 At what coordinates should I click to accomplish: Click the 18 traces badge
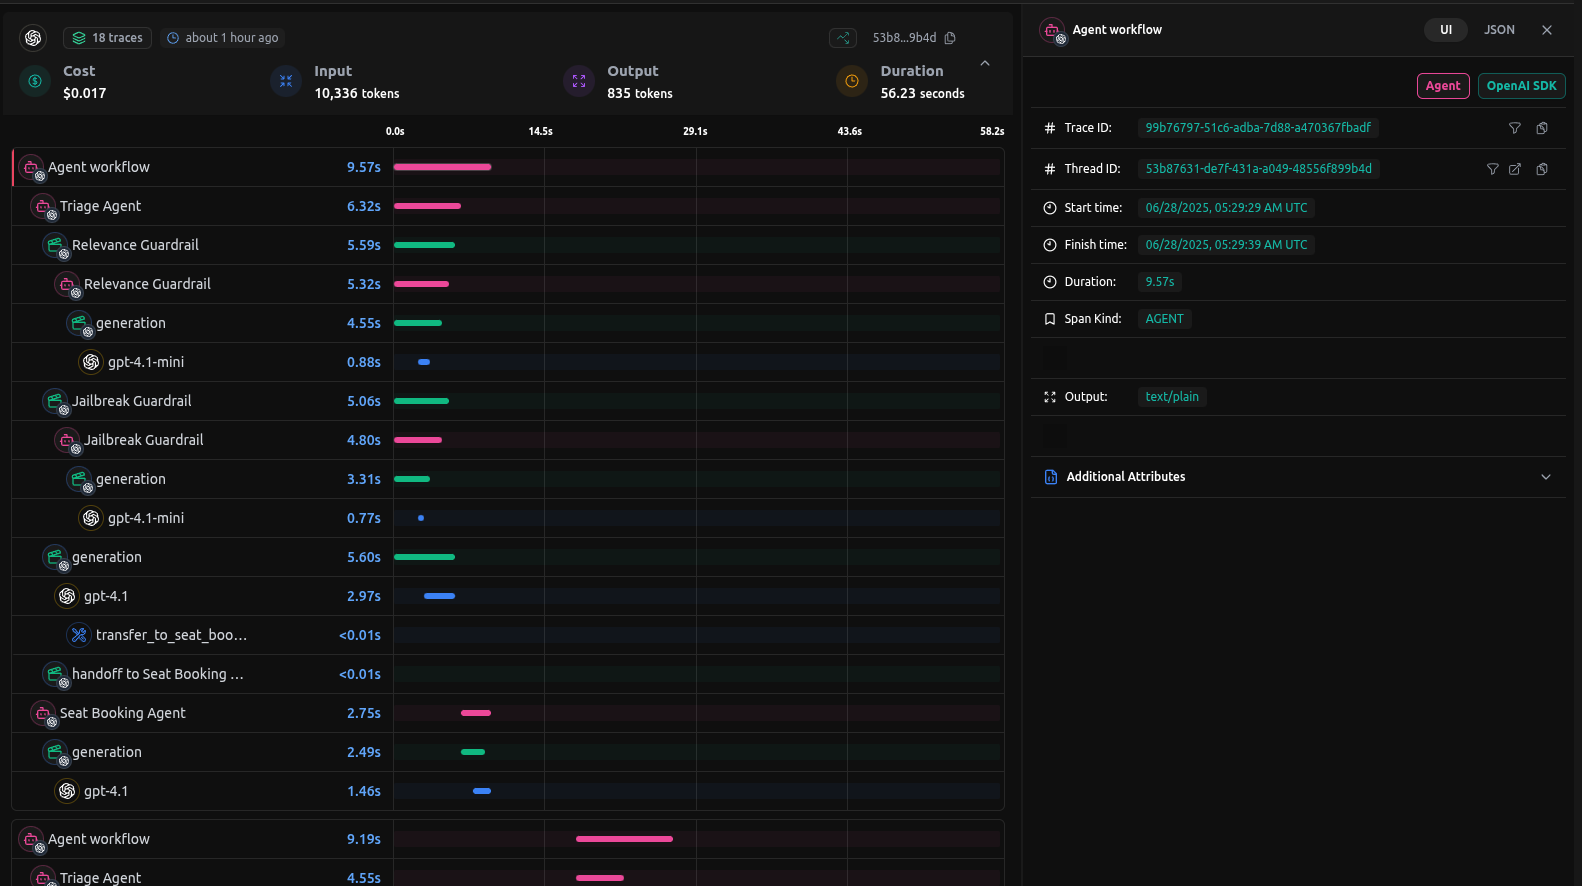point(108,38)
